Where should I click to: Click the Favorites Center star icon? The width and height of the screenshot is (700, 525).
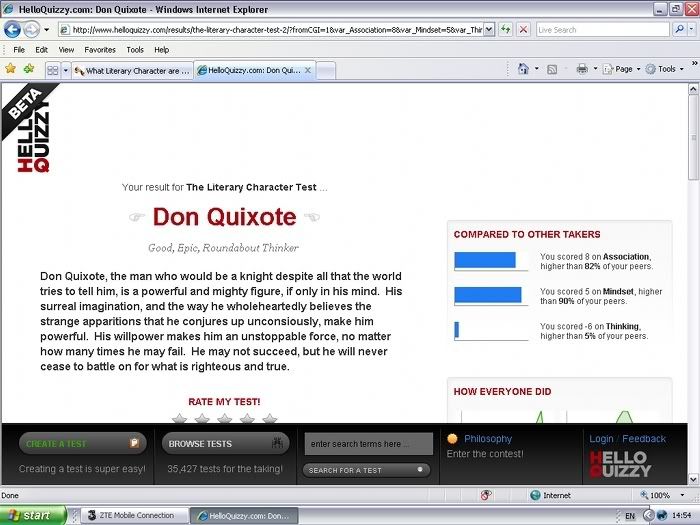click(10, 69)
